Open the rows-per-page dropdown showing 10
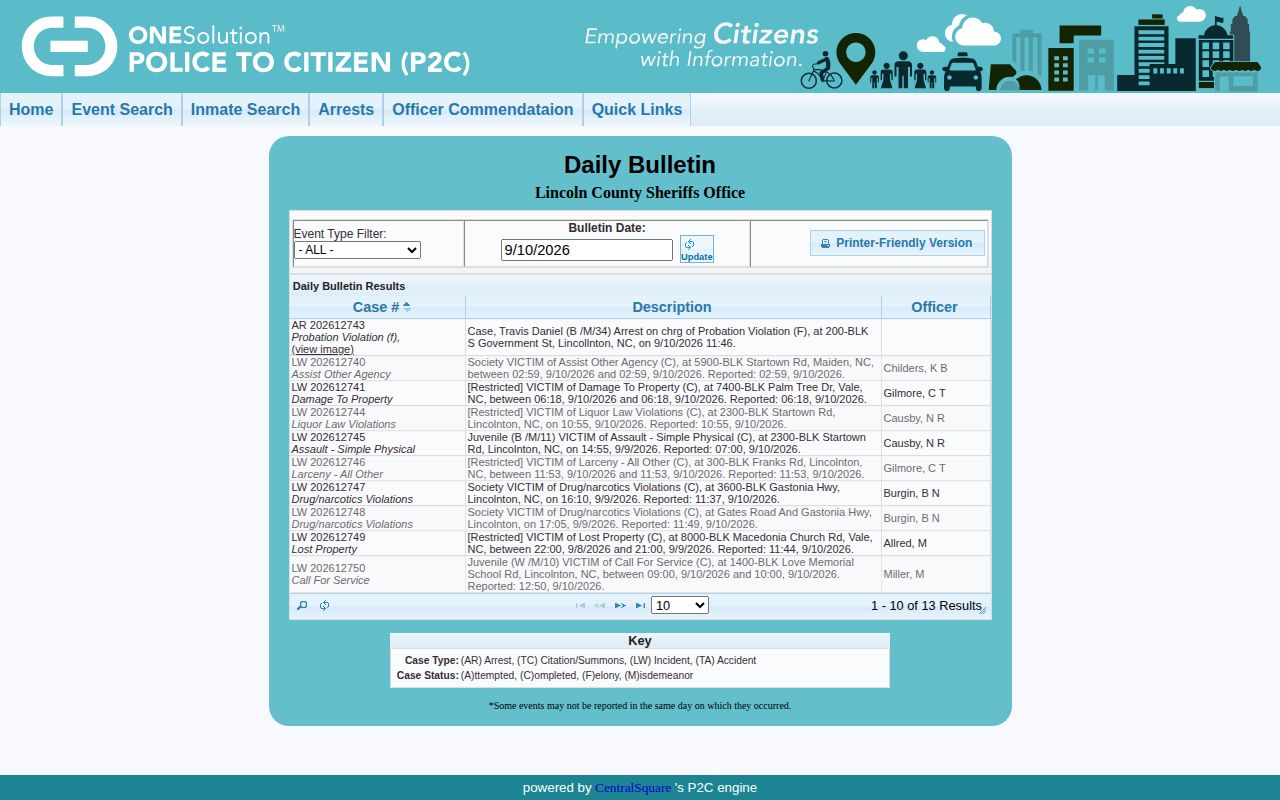The width and height of the screenshot is (1280, 800). (680, 605)
